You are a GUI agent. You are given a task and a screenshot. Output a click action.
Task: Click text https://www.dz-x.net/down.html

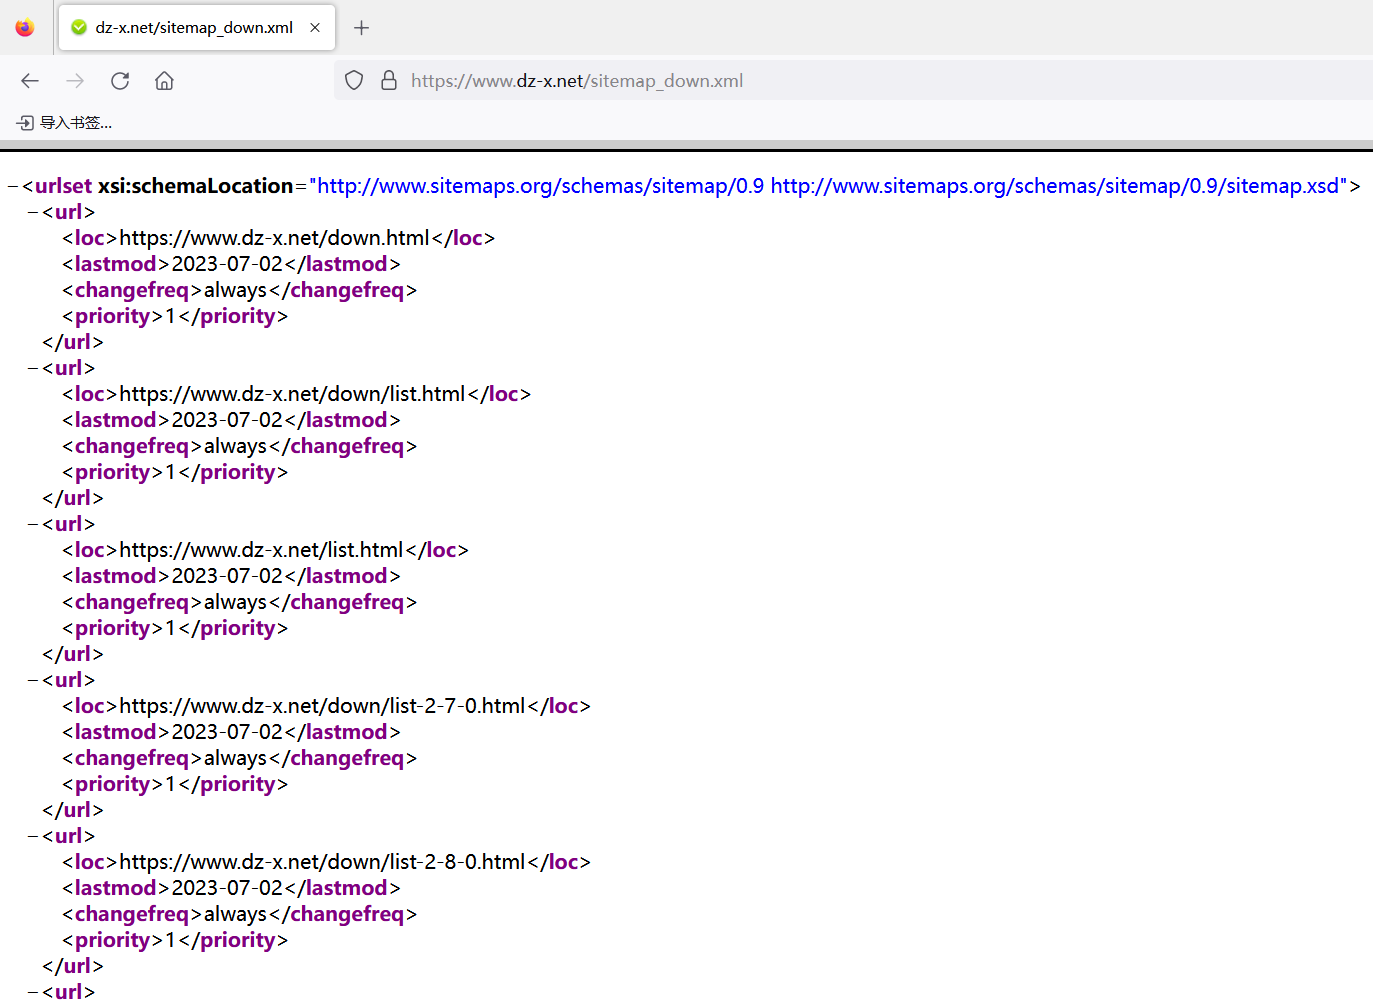click(x=274, y=238)
